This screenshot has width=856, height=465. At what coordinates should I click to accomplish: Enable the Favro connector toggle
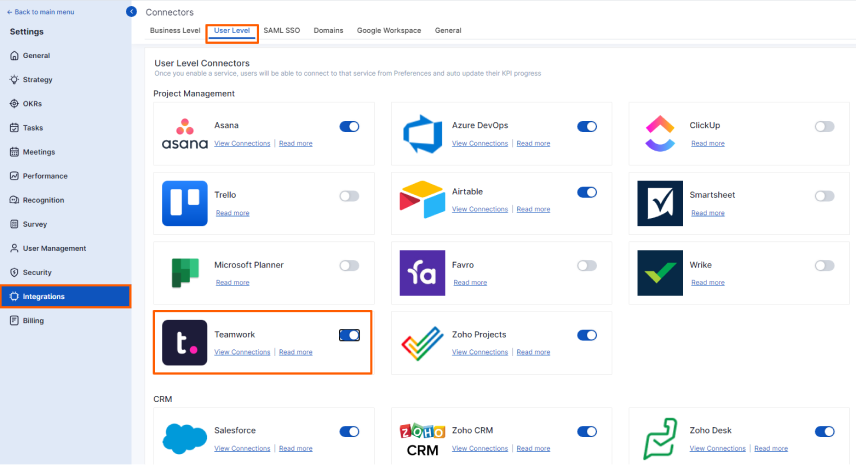587,266
